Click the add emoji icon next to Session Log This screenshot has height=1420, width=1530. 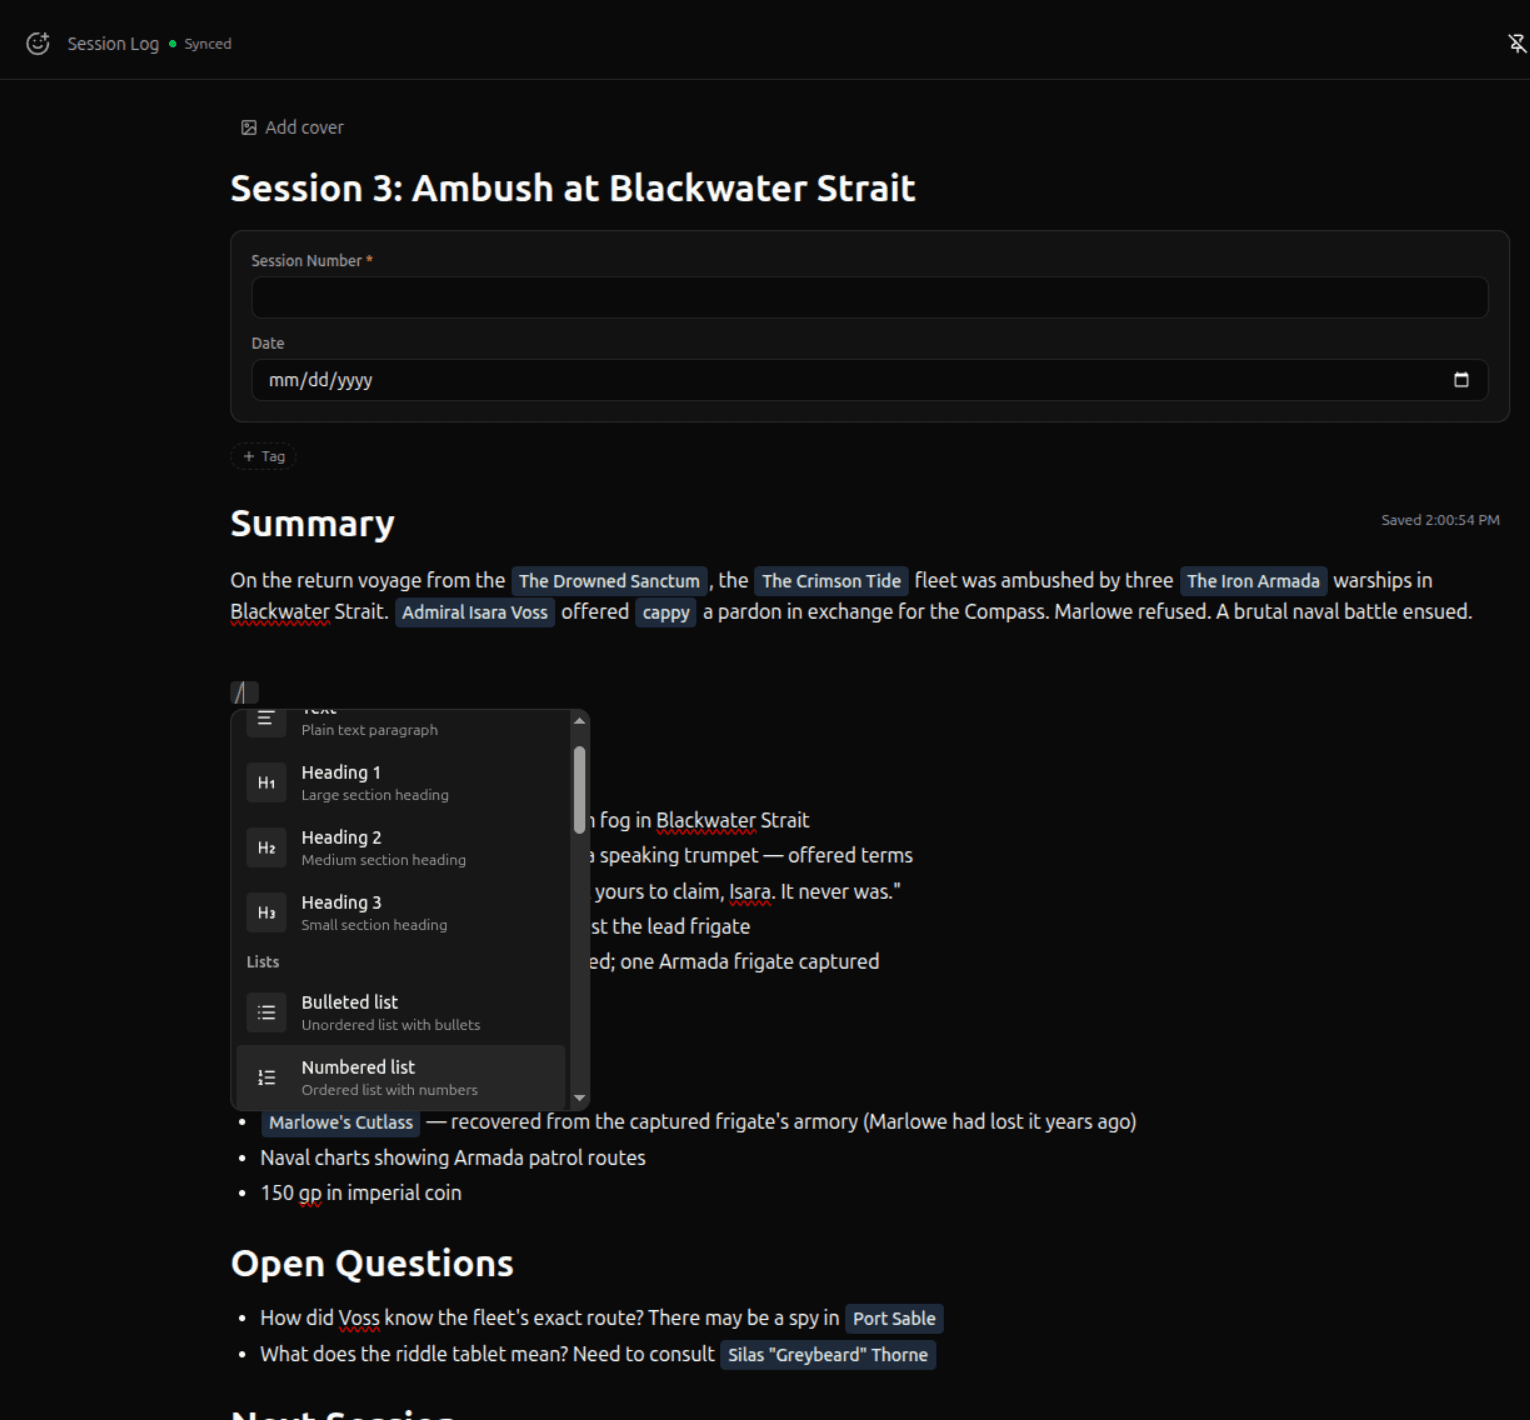pos(37,43)
